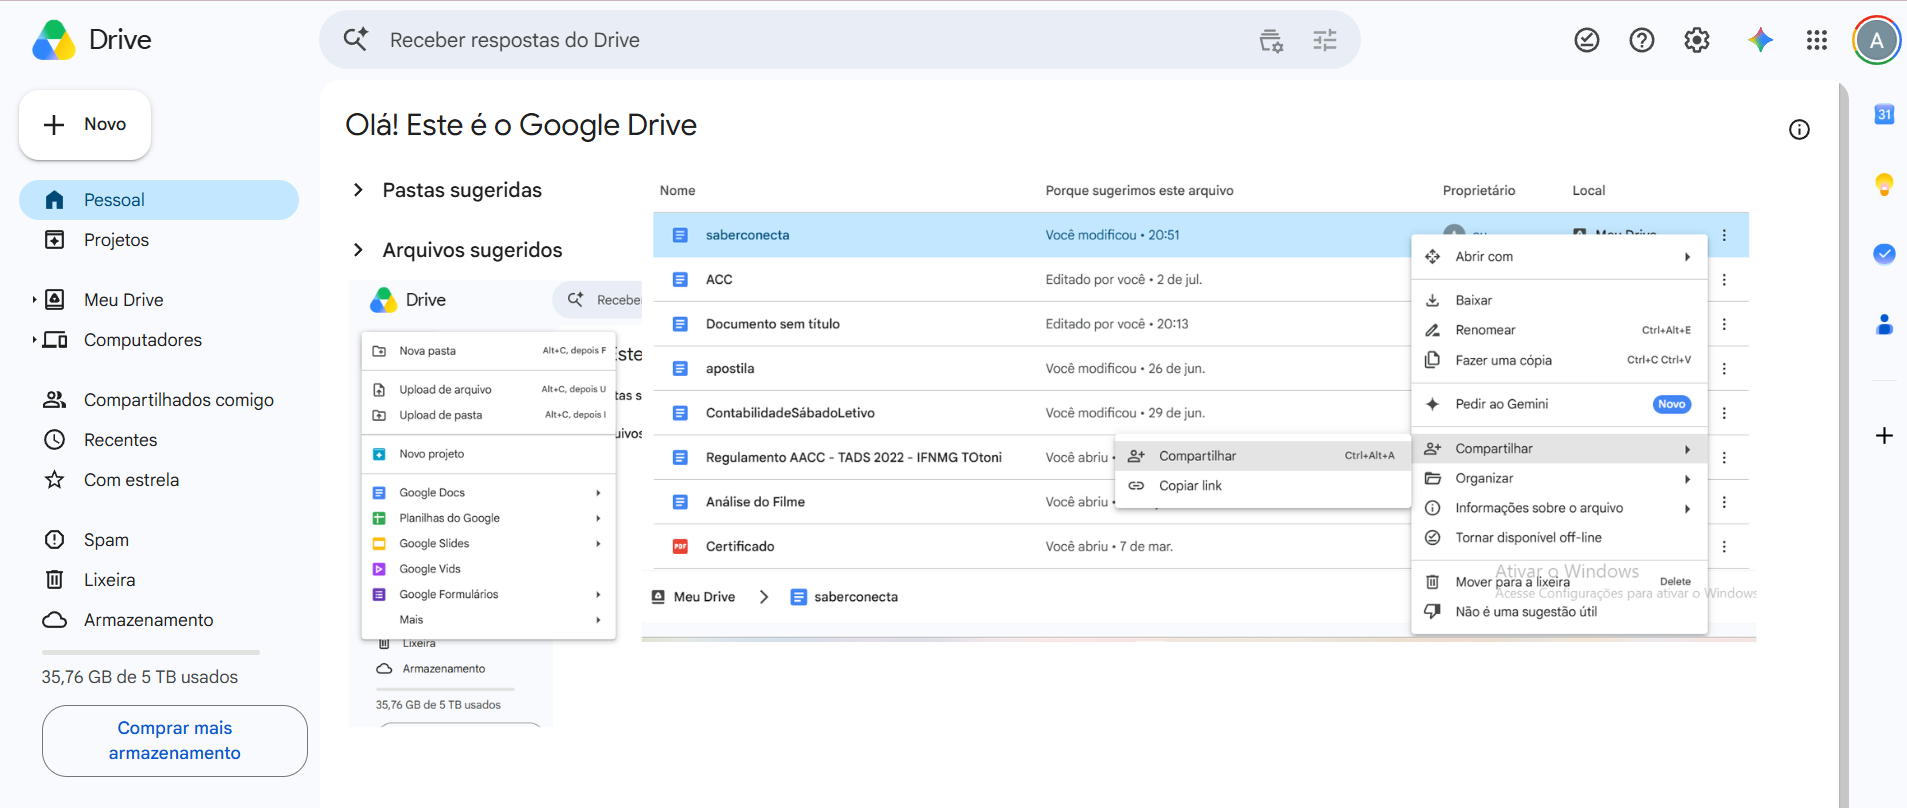This screenshot has width=1907, height=808.
Task: Open the Organizar submenu arrow
Action: [x=1687, y=479]
